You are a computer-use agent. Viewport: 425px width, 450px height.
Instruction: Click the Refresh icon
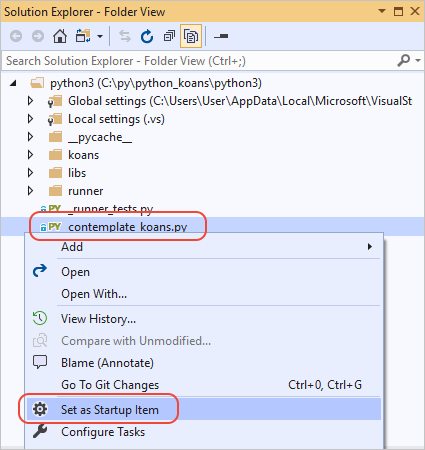click(147, 36)
